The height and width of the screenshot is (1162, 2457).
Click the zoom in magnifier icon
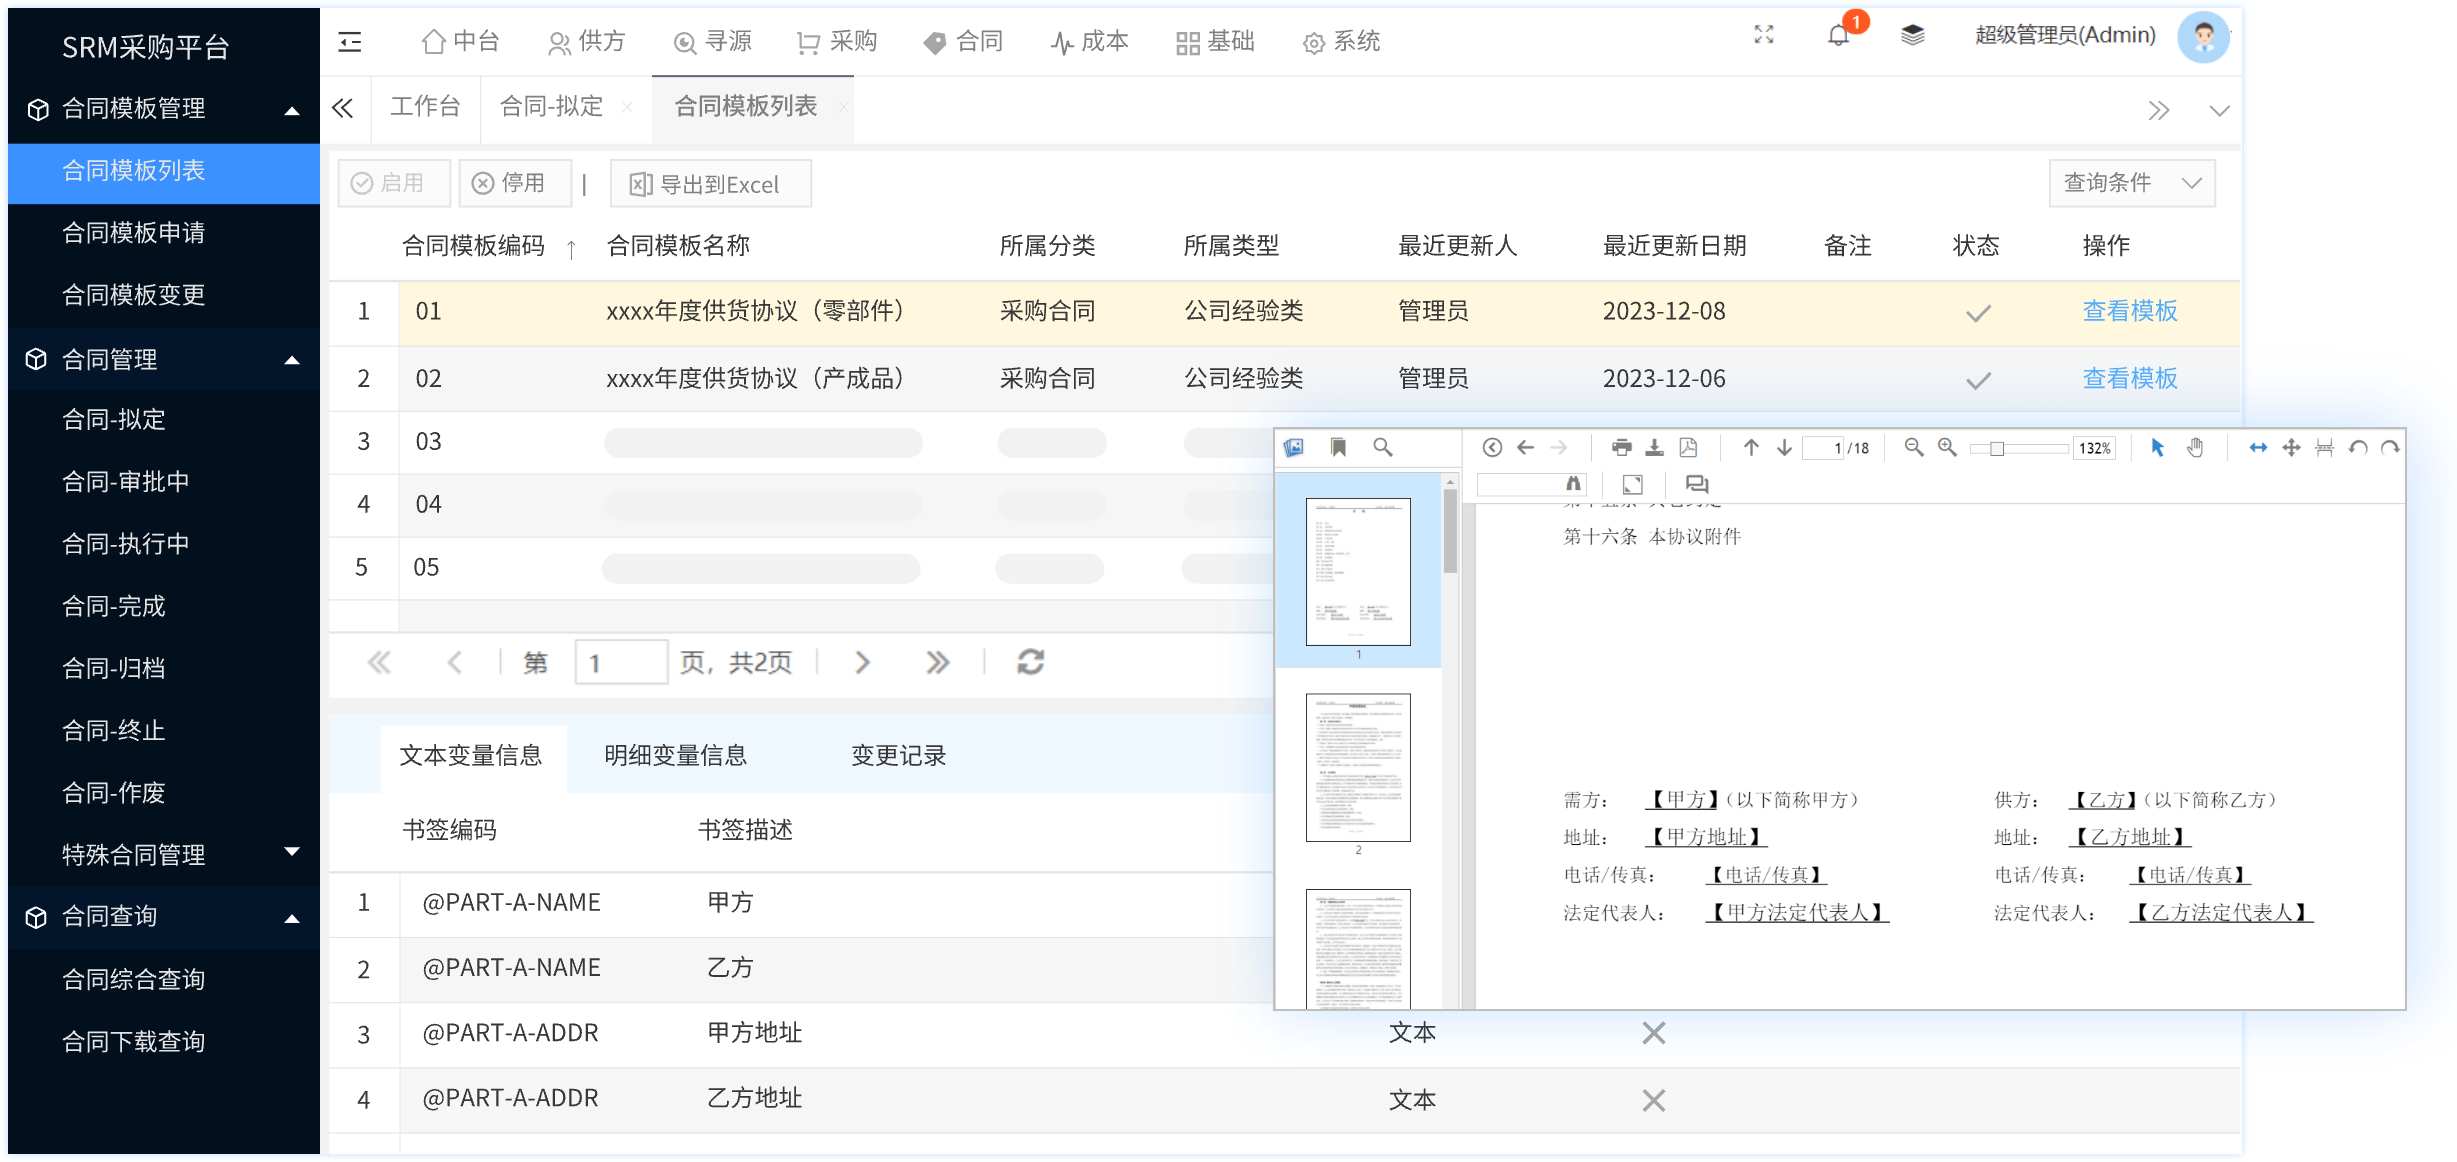point(1947,448)
